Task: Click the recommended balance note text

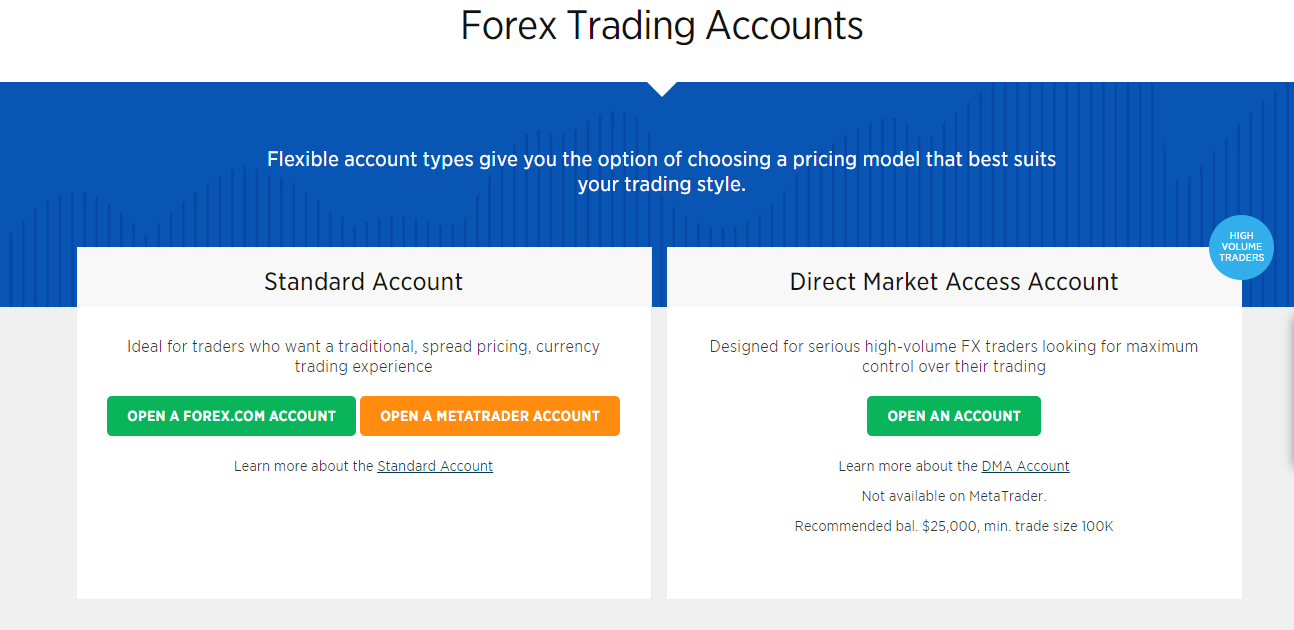Action: click(x=953, y=525)
